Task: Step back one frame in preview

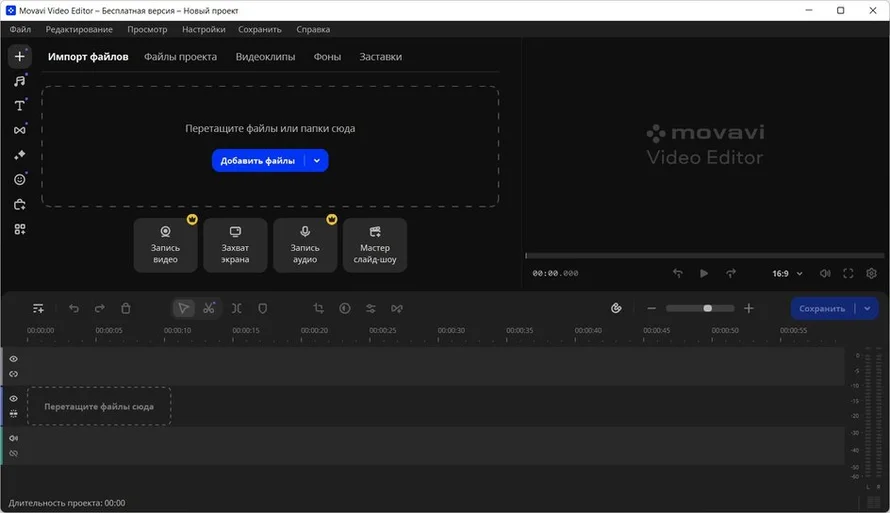Action: (678, 273)
